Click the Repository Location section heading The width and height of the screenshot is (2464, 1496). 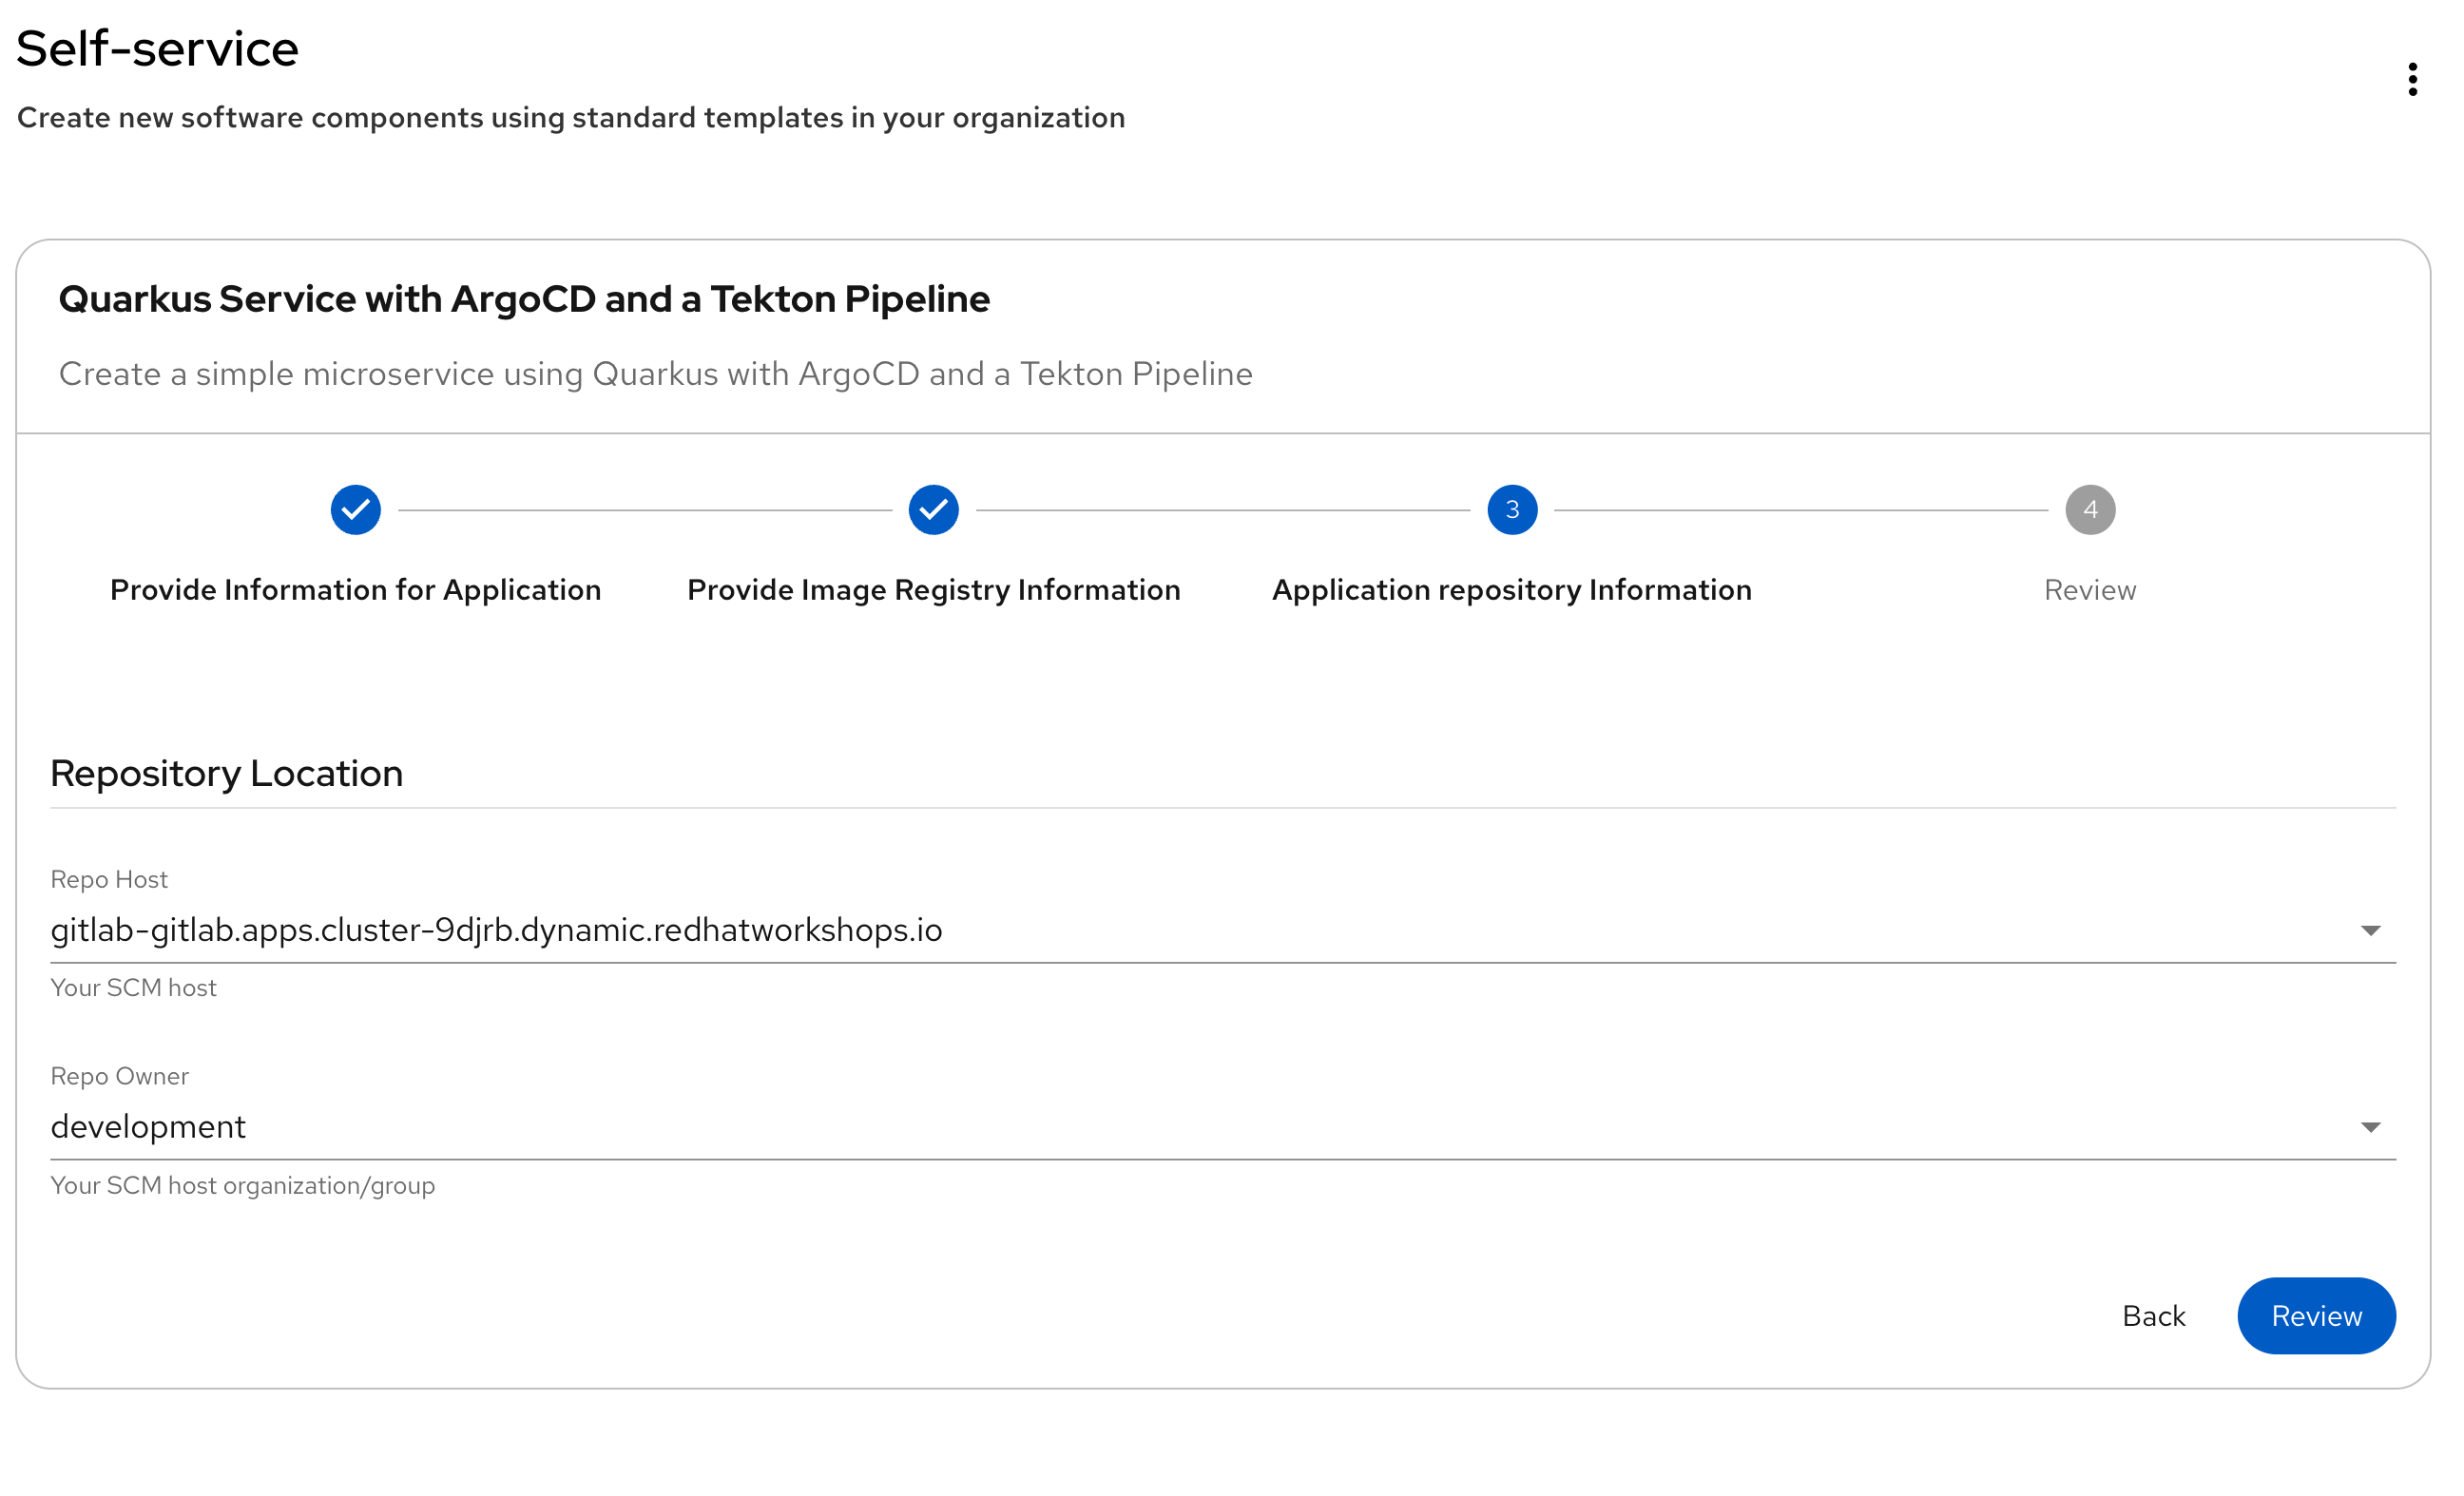click(226, 772)
